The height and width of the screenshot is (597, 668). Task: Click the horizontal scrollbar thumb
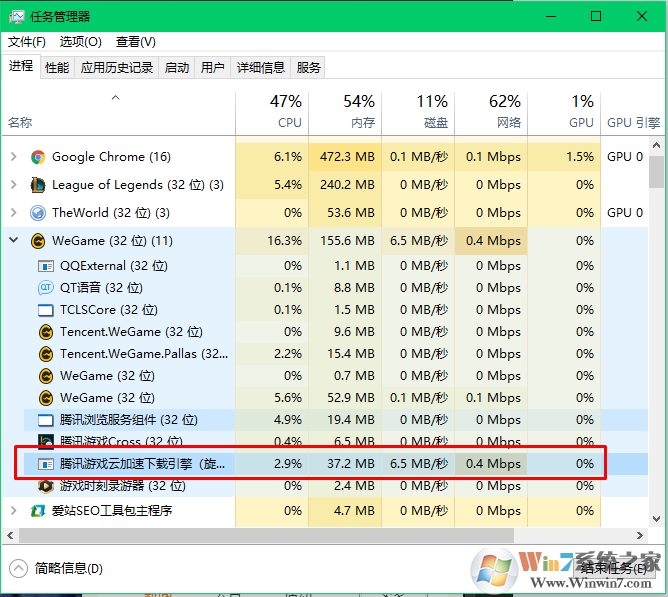pos(266,536)
